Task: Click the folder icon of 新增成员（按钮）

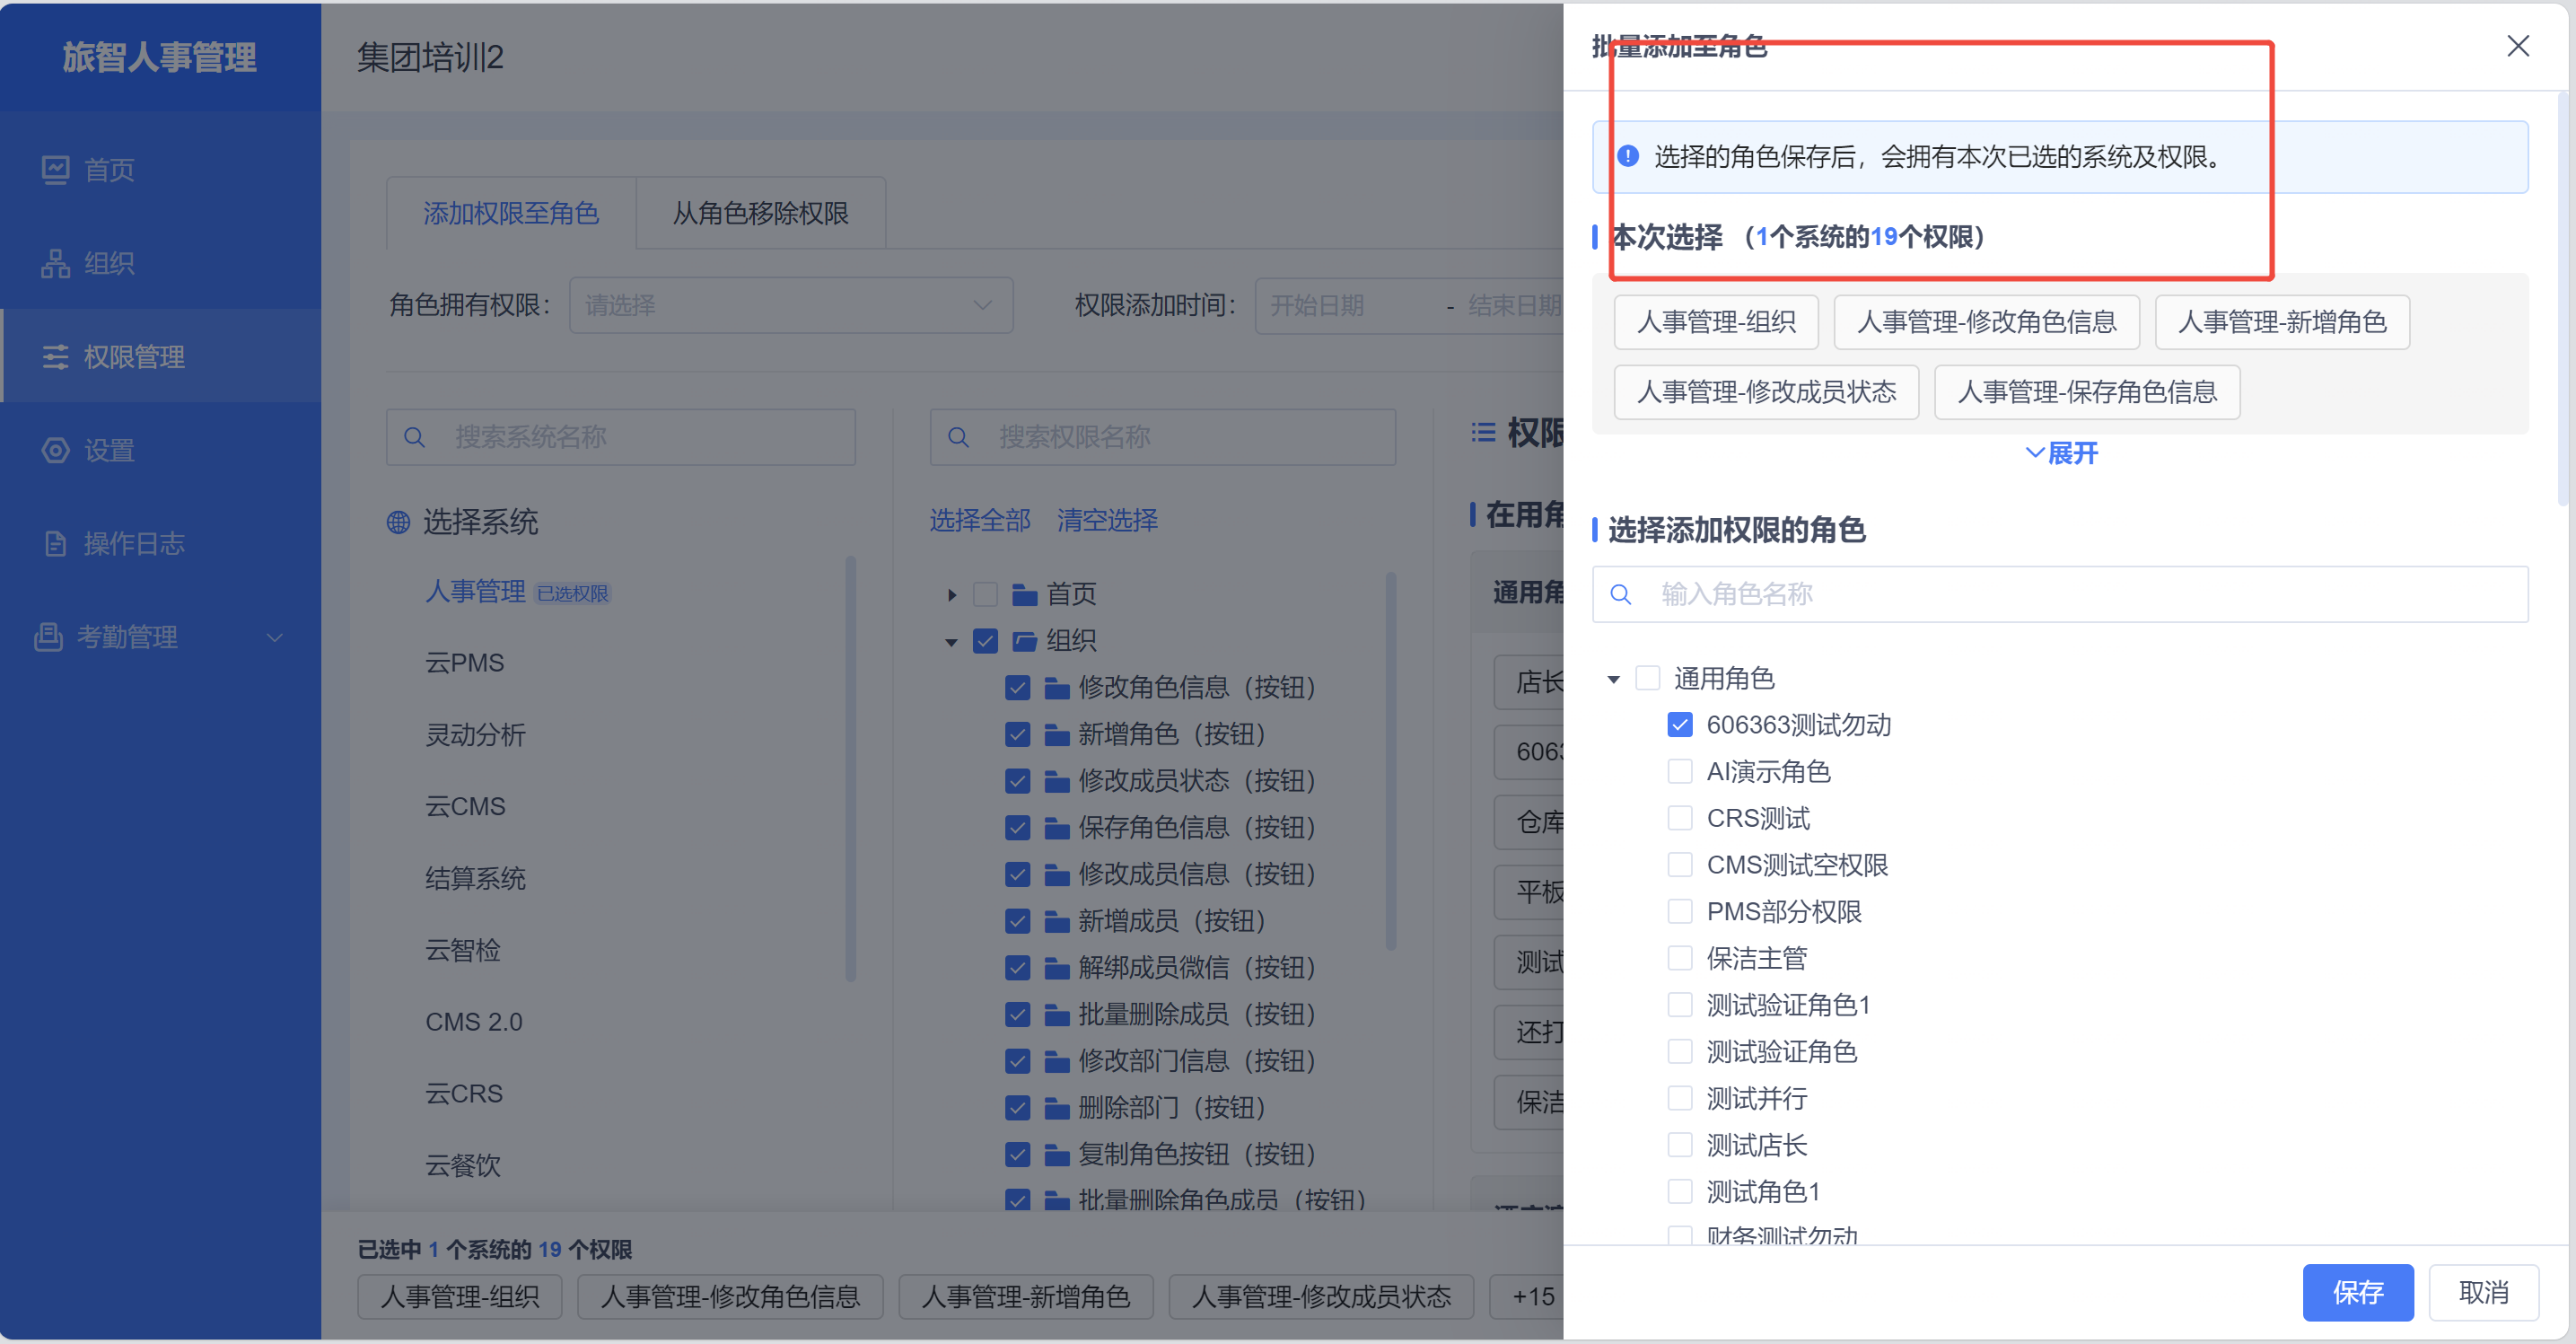Action: 1056,921
